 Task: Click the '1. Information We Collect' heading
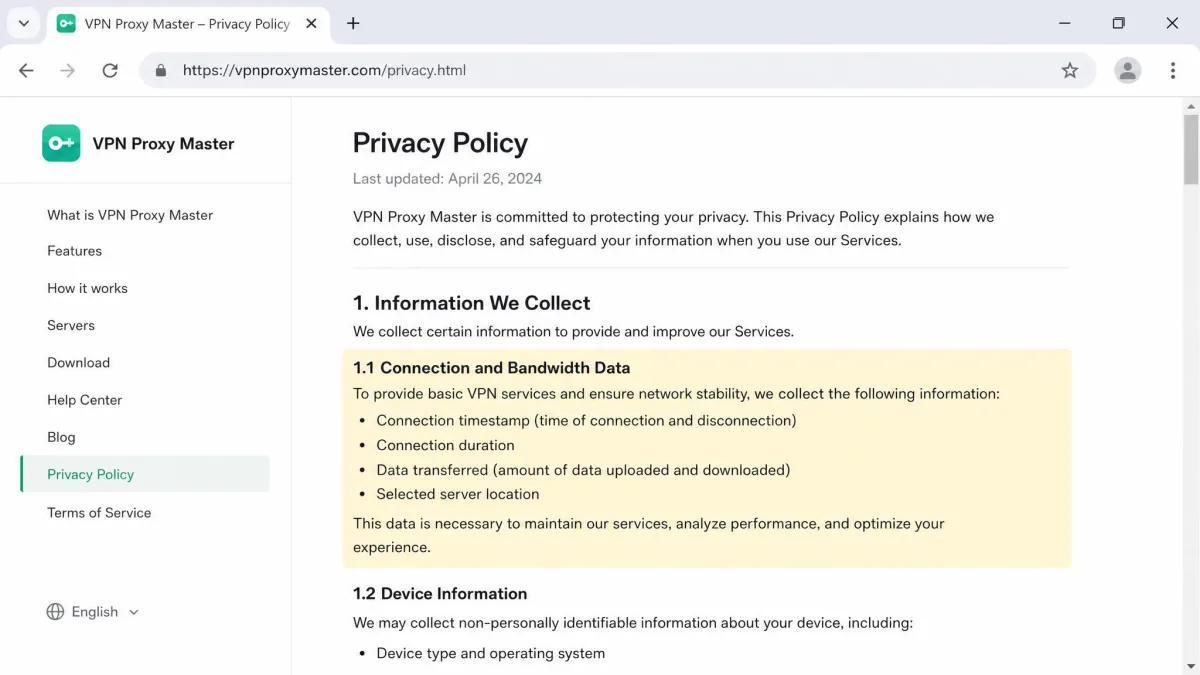(x=471, y=303)
